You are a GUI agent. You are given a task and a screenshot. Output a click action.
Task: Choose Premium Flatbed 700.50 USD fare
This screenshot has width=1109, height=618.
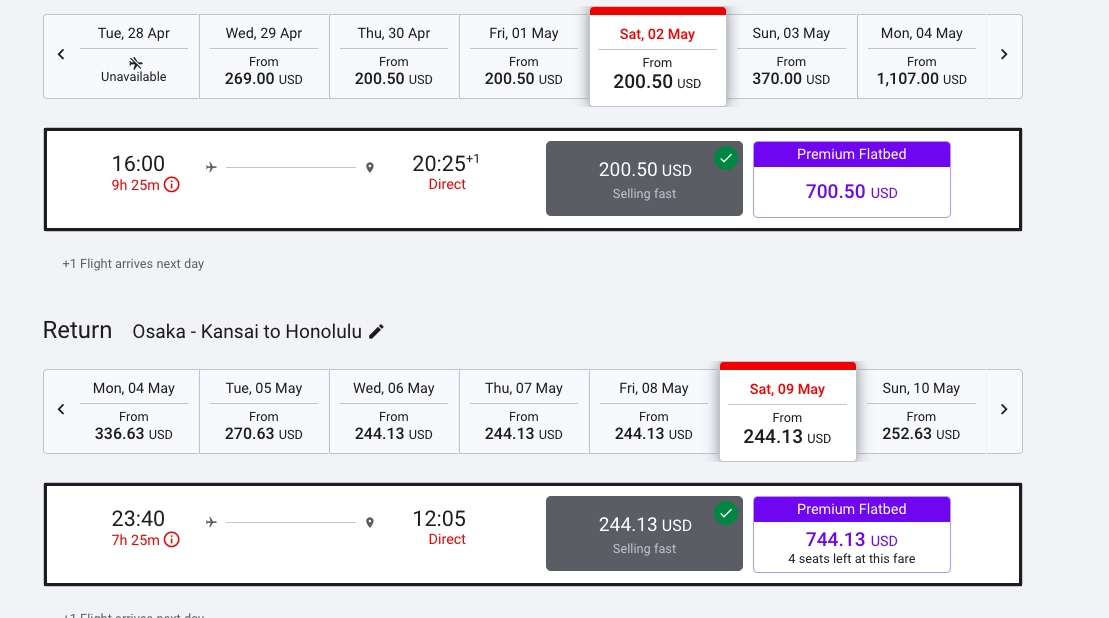click(852, 180)
